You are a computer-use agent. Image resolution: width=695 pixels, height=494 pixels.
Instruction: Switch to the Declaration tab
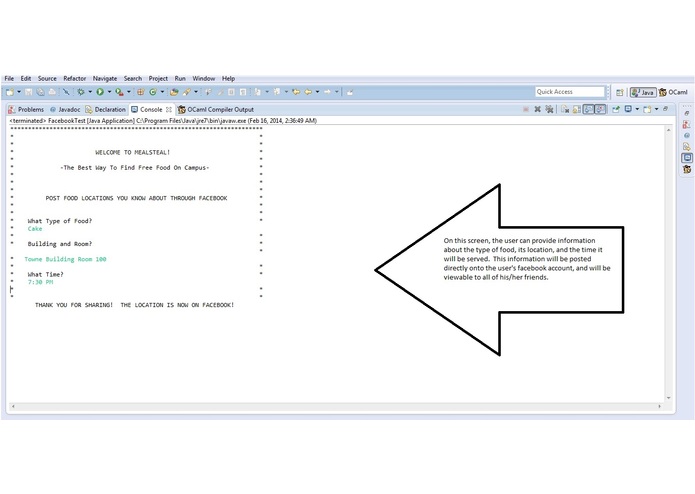105,109
